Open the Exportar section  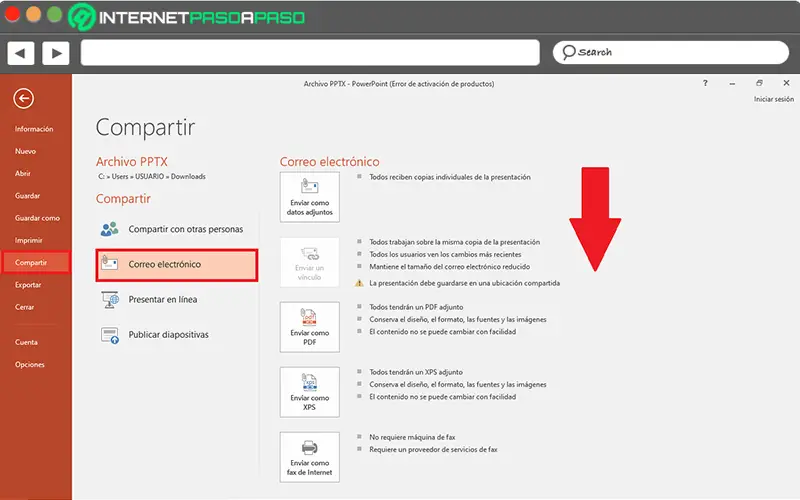tap(28, 285)
